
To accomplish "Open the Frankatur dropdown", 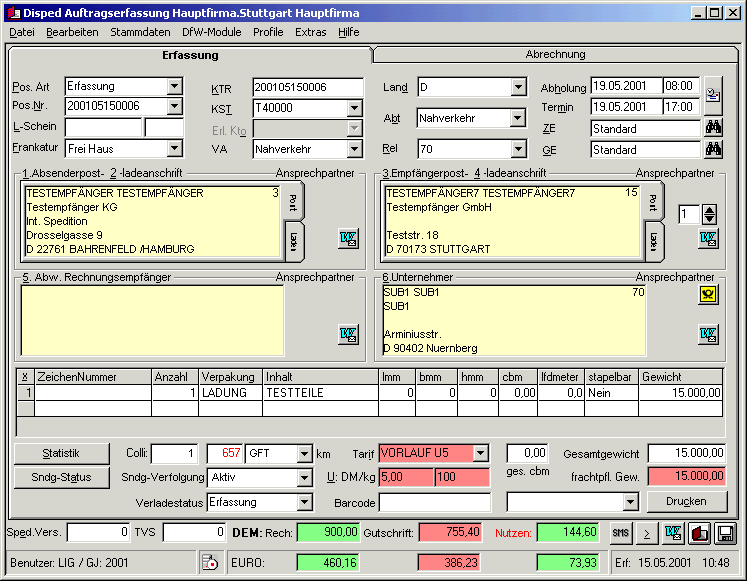I will tap(175, 149).
